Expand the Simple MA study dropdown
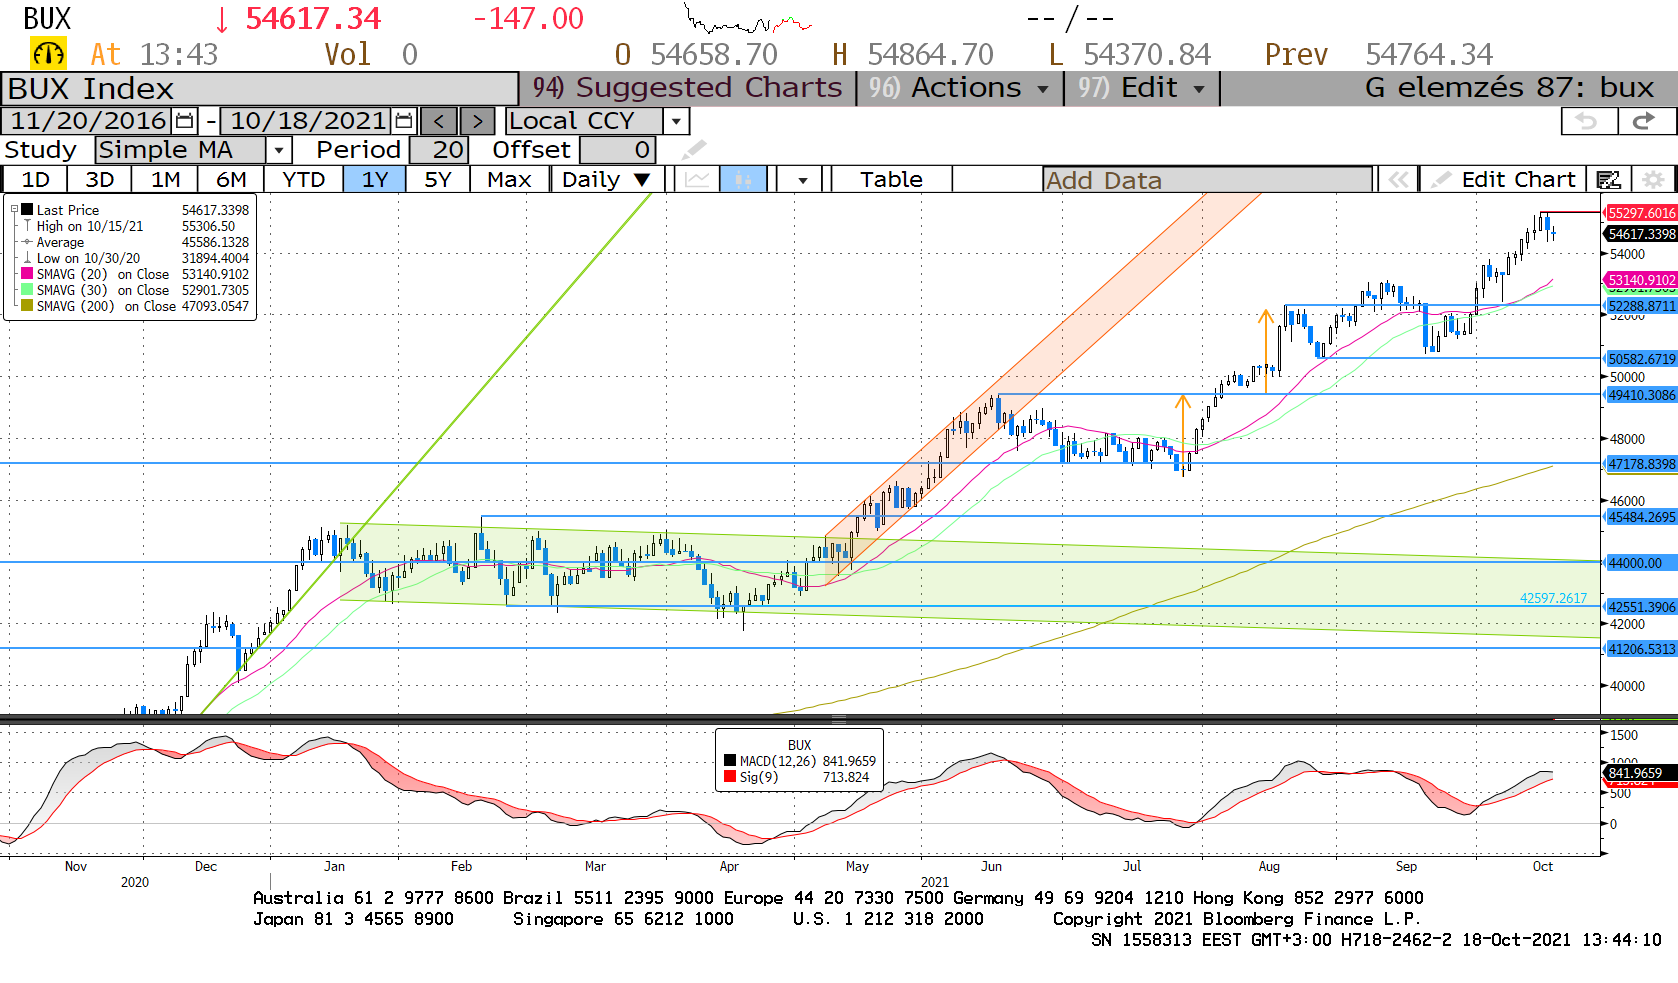Image resolution: width=1678 pixels, height=983 pixels. pos(279,150)
